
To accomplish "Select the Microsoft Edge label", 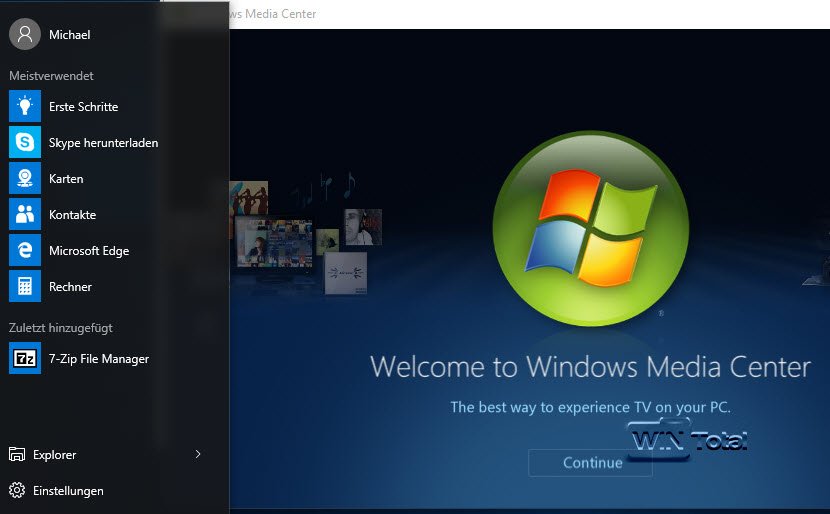I will [89, 251].
